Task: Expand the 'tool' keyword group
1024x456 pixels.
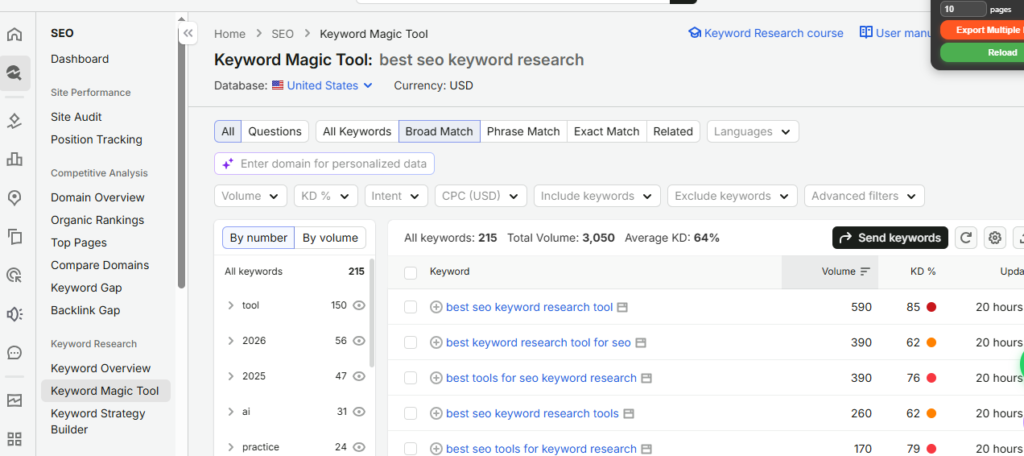Action: pos(231,305)
